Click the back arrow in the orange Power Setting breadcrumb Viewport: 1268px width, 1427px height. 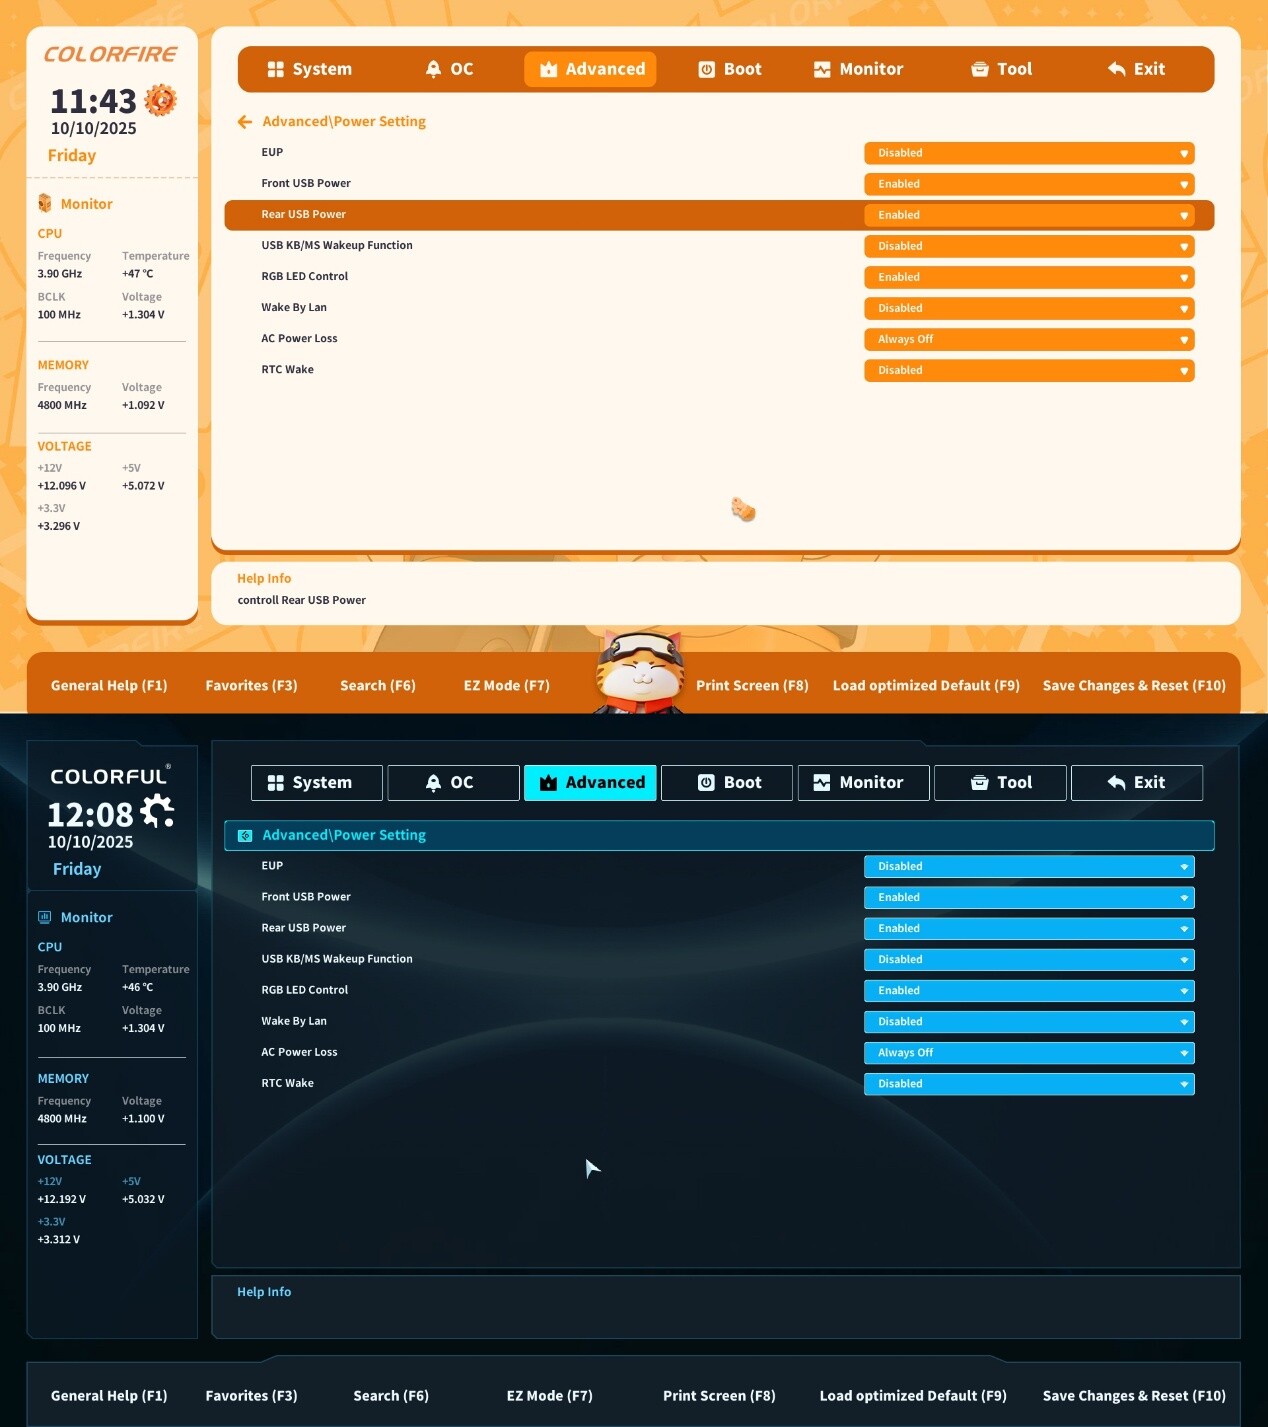[245, 122]
